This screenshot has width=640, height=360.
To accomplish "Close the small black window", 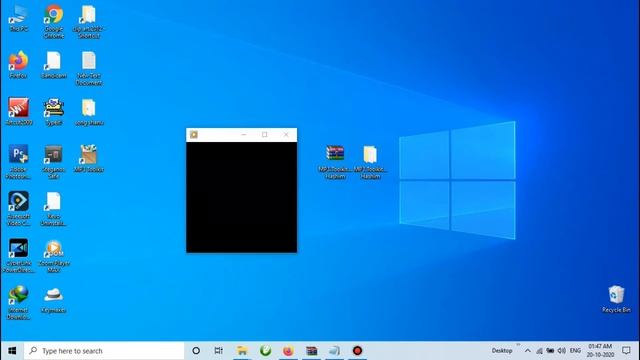I will 286,135.
